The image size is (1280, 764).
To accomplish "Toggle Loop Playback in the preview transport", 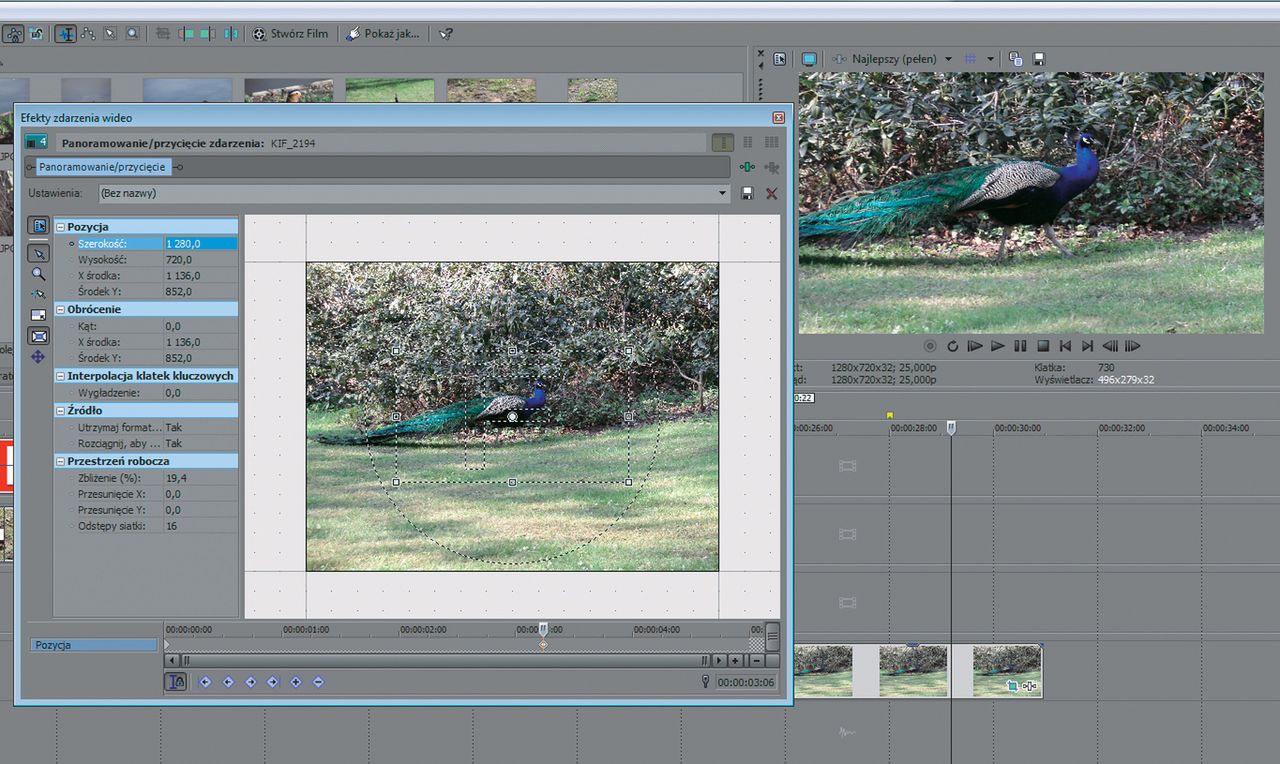I will pos(952,346).
